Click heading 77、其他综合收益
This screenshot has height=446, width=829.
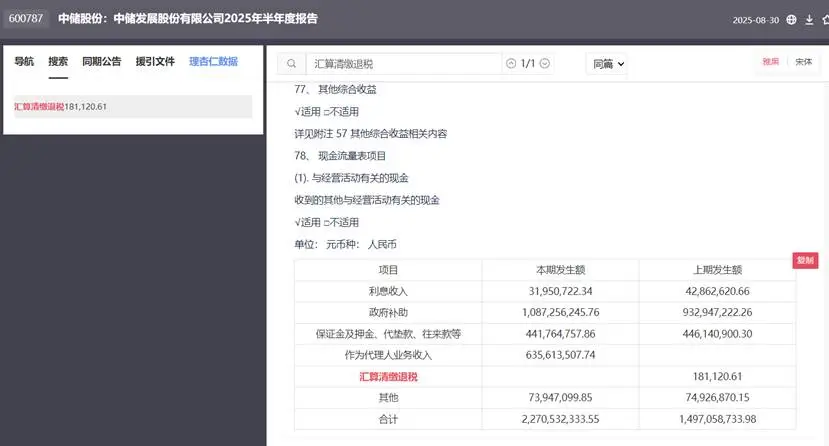pos(335,89)
